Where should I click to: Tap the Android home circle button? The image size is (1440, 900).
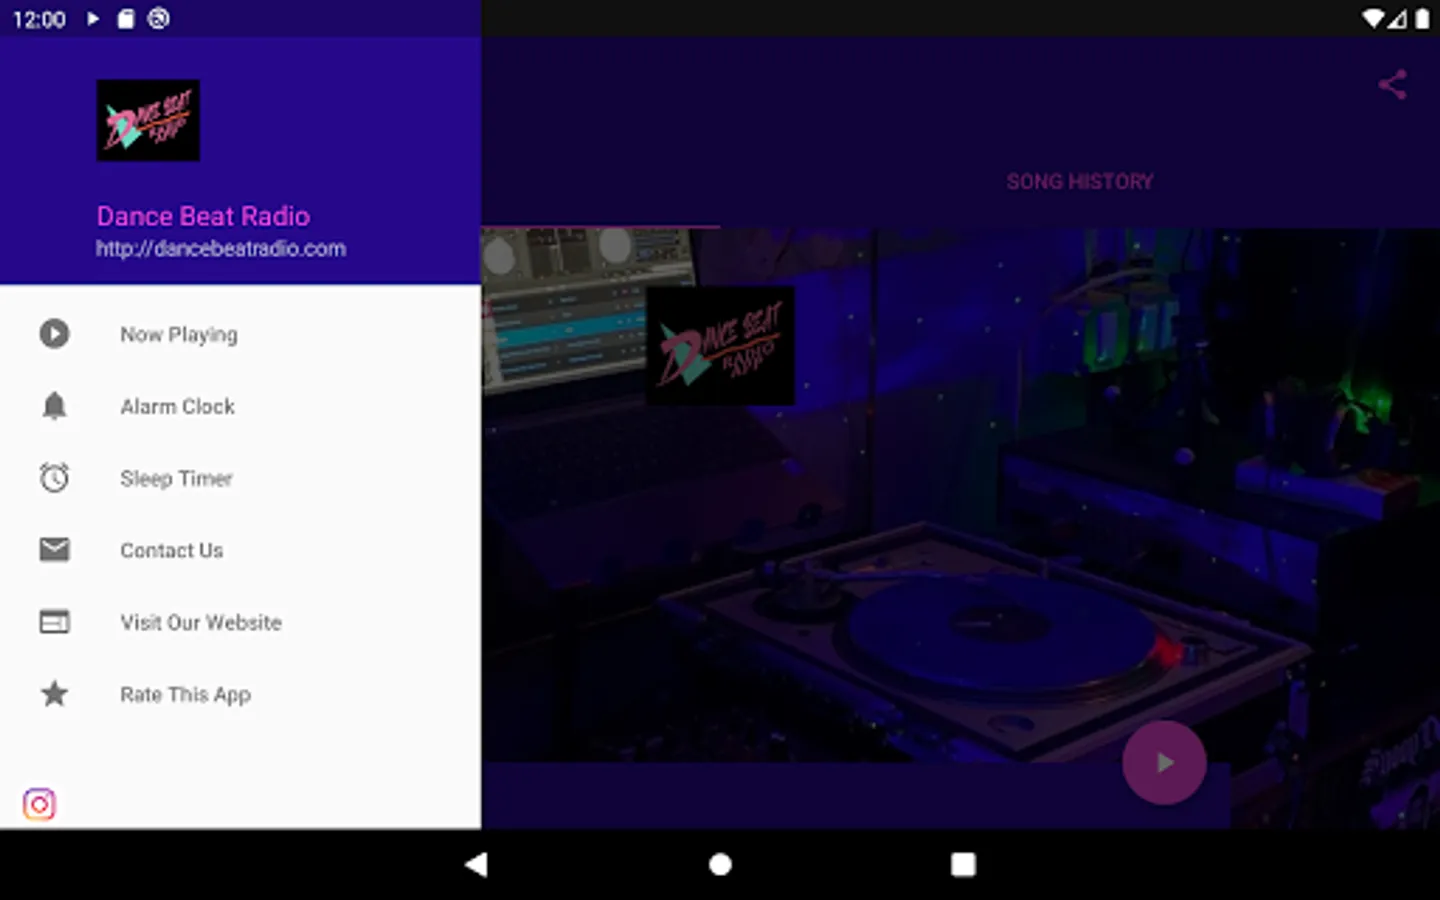720,864
